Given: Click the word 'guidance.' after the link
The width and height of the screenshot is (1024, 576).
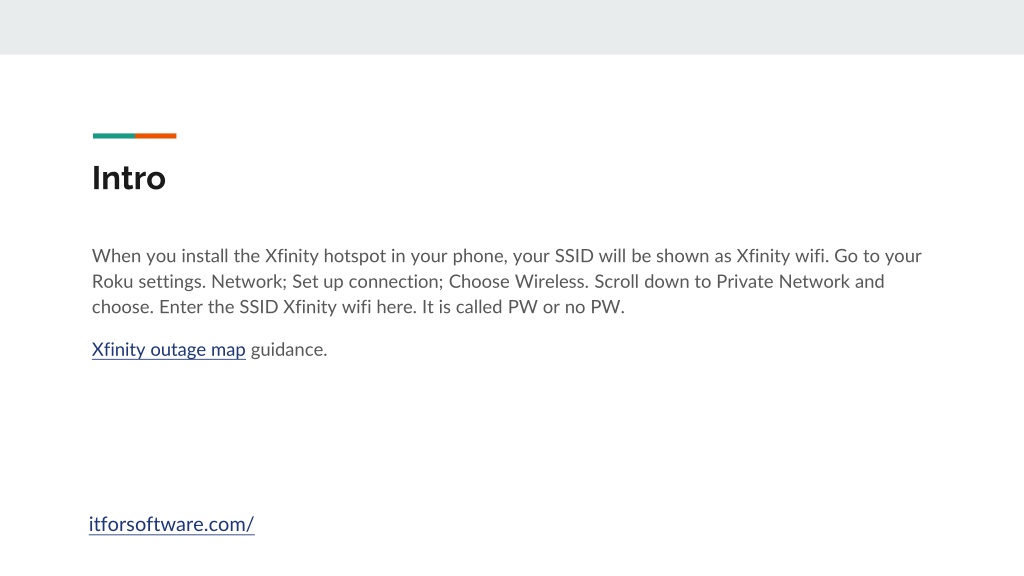Looking at the screenshot, I should [x=289, y=350].
